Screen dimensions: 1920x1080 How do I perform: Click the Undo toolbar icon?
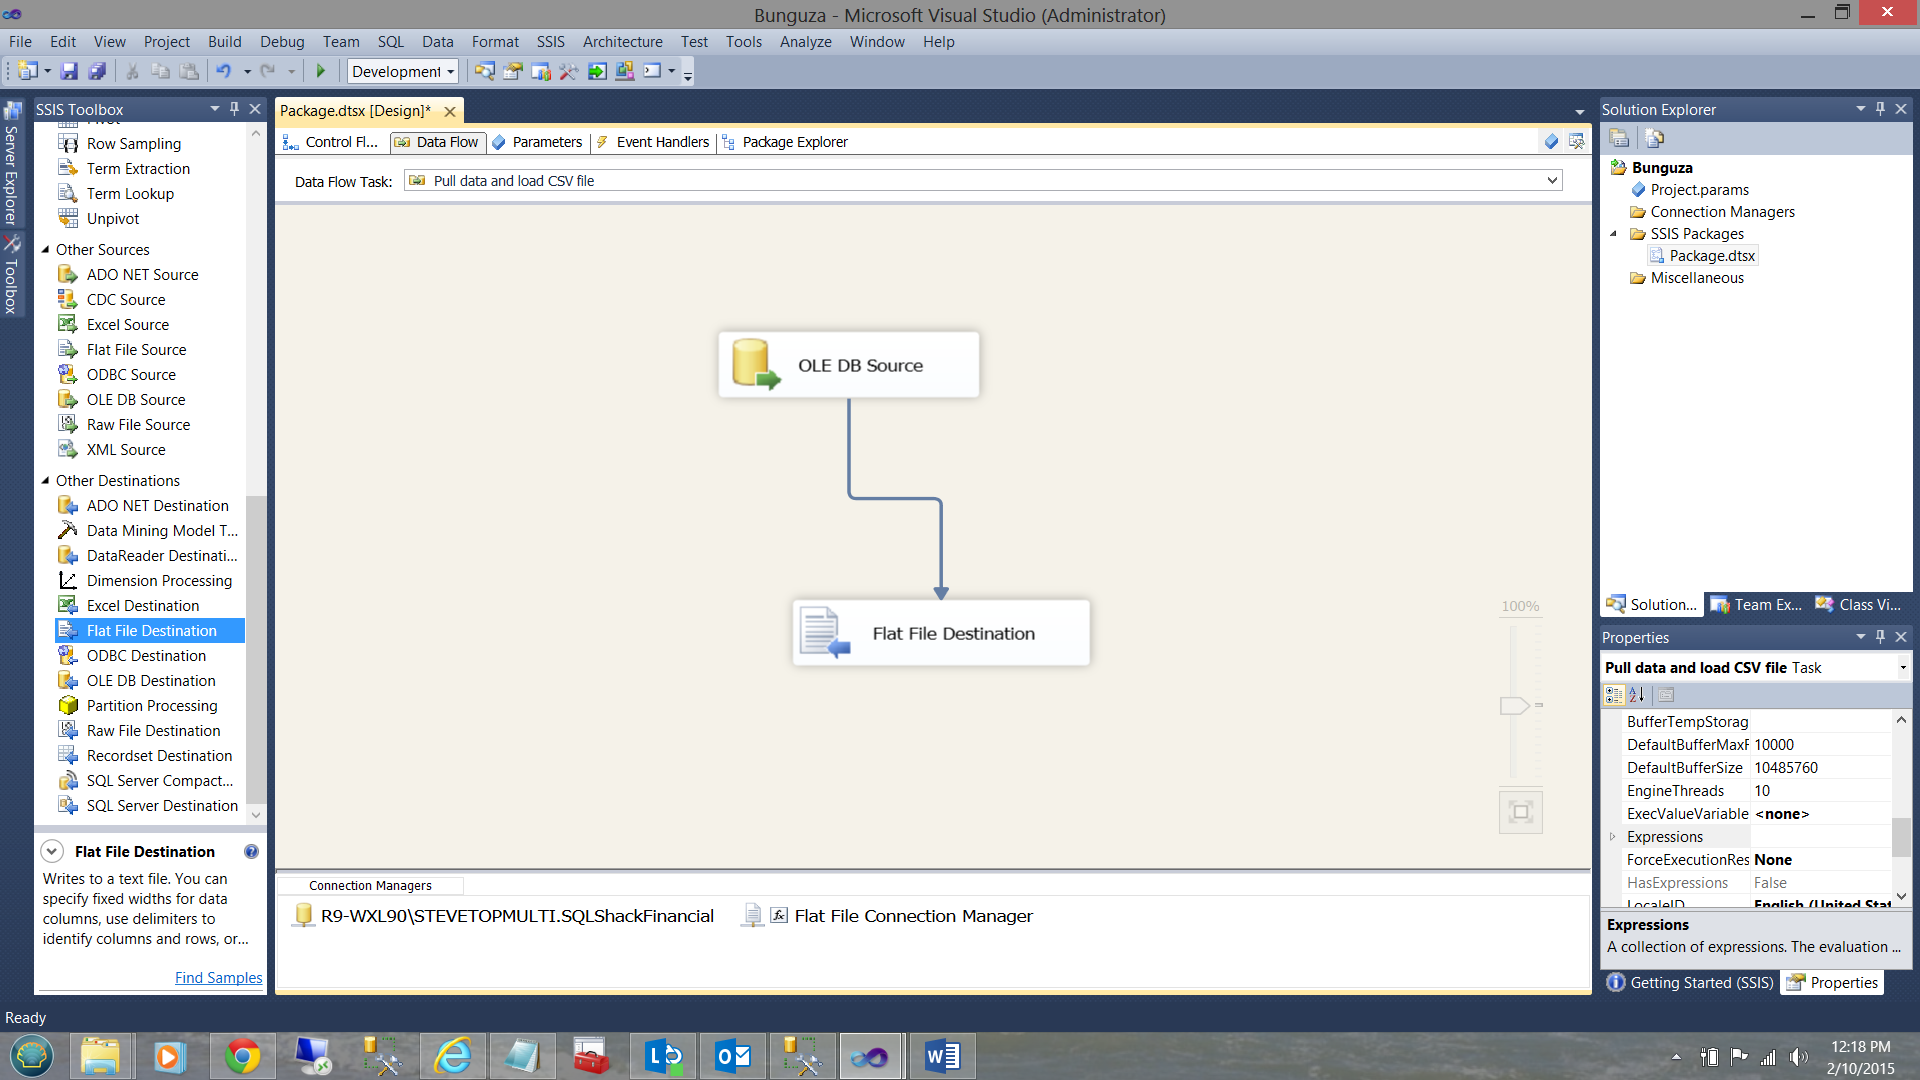pos(223,71)
